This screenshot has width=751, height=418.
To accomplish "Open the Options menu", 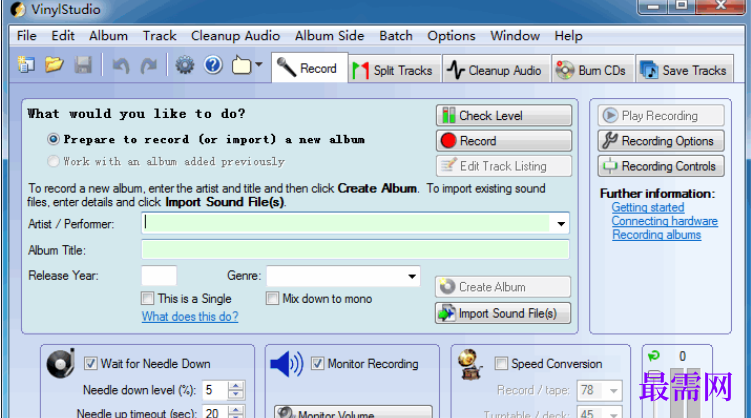I will 451,36.
